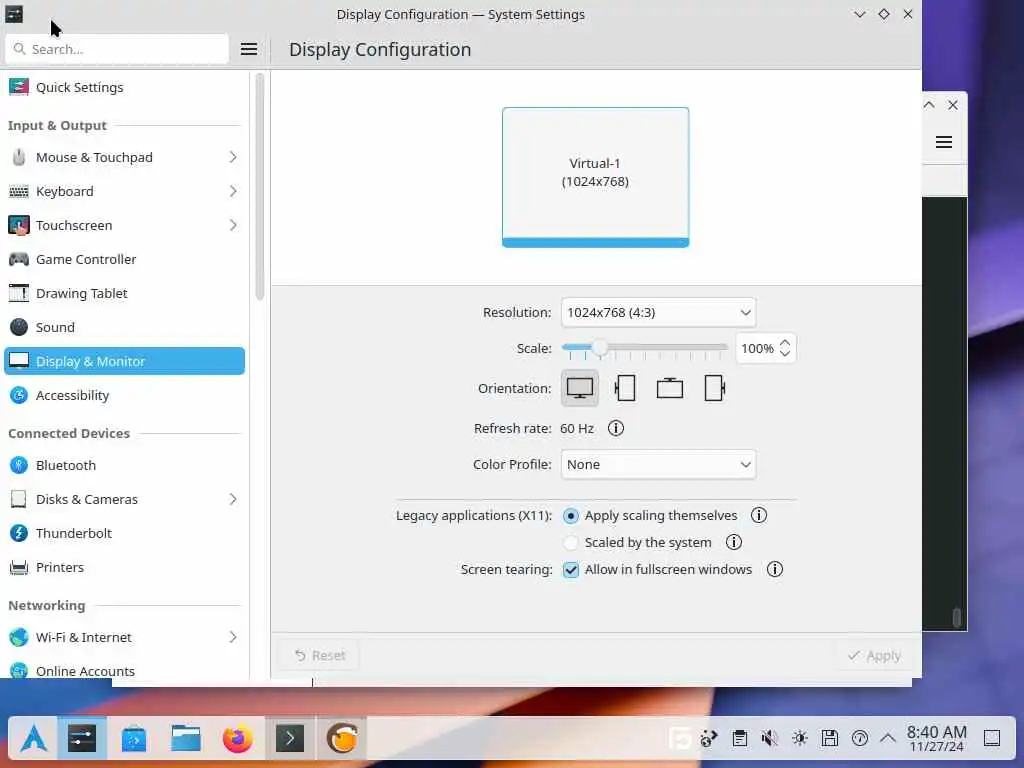This screenshot has height=768, width=1024.
Task: Open the Color Profile dropdown
Action: pos(658,464)
